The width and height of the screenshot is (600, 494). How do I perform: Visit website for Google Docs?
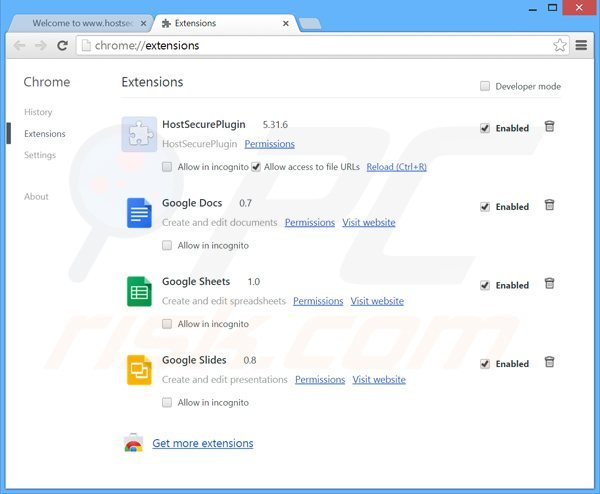(x=368, y=222)
